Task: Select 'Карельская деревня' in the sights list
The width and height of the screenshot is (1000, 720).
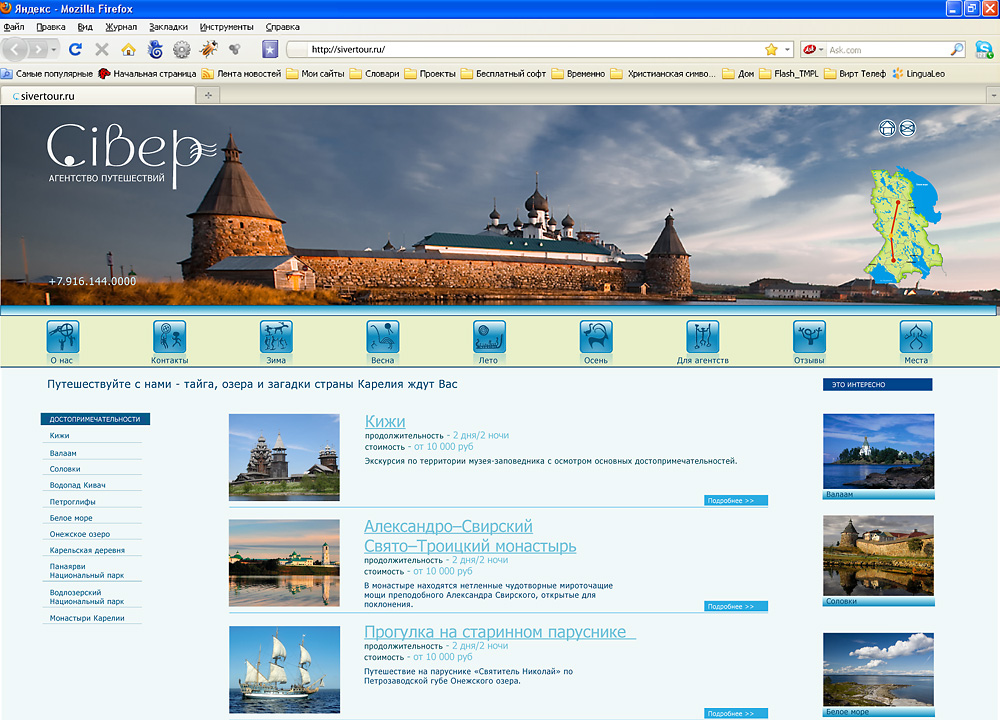Action: click(x=87, y=550)
